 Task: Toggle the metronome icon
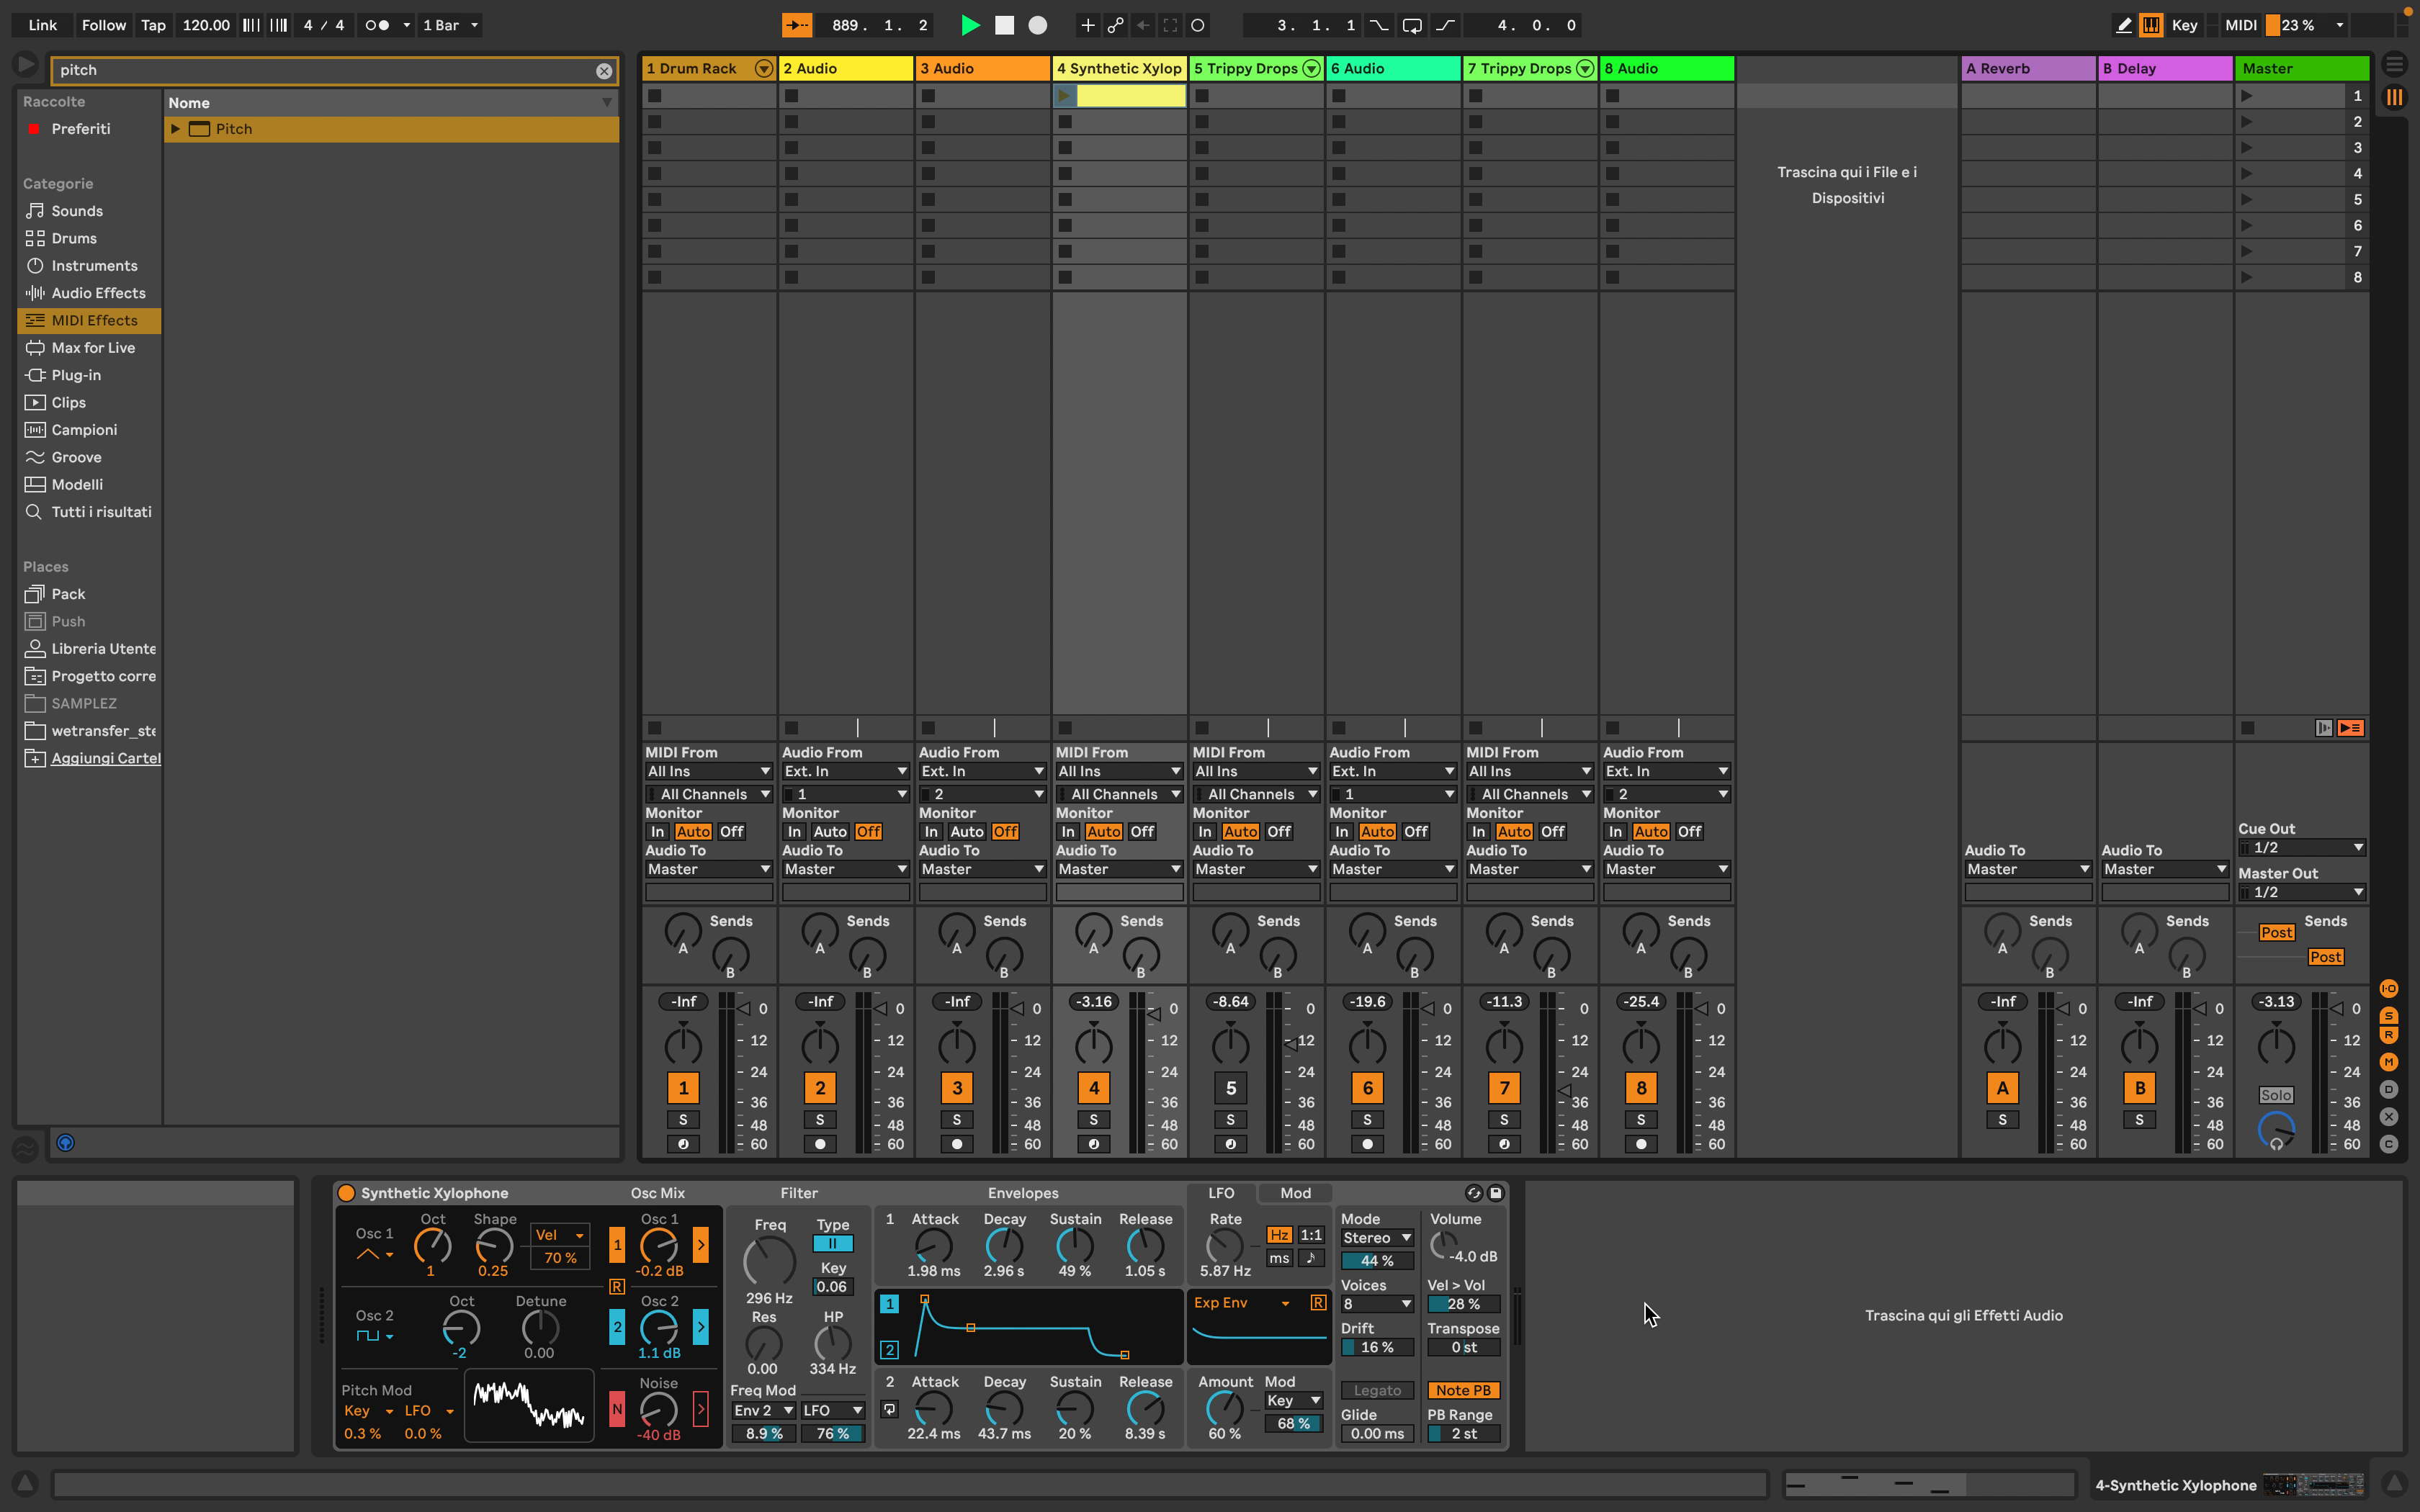coord(377,25)
